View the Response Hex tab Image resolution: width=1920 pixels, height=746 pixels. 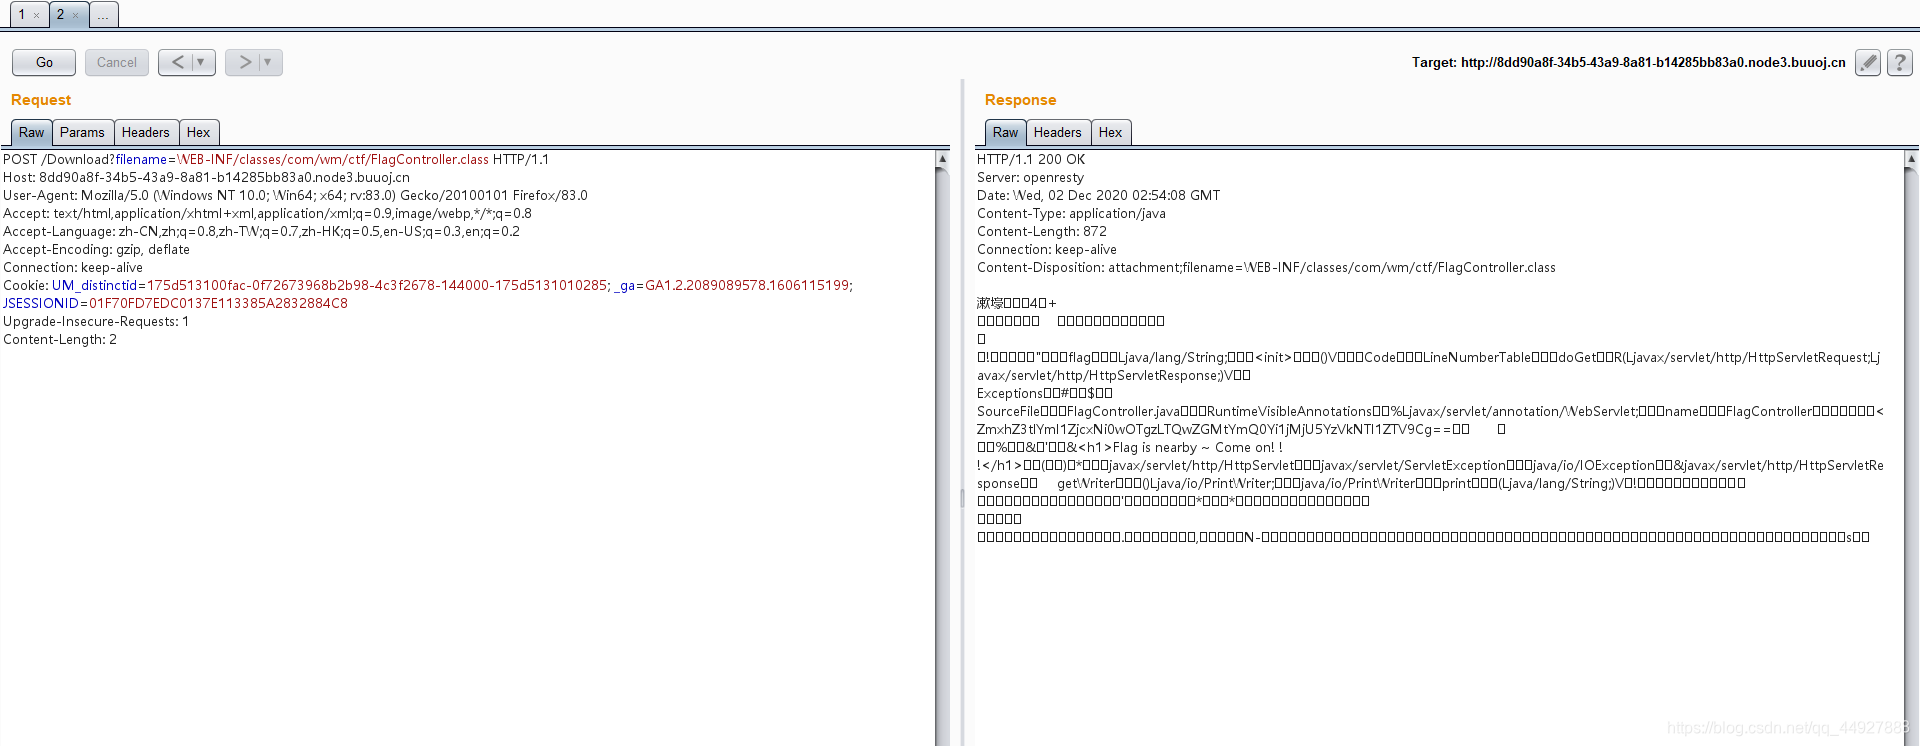click(x=1110, y=132)
